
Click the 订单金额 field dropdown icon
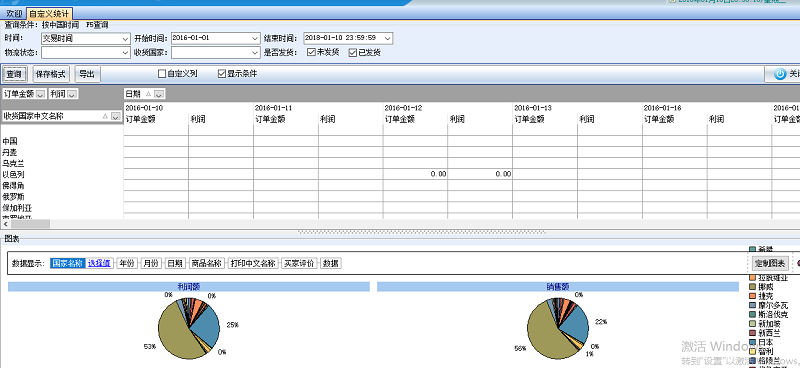point(41,94)
